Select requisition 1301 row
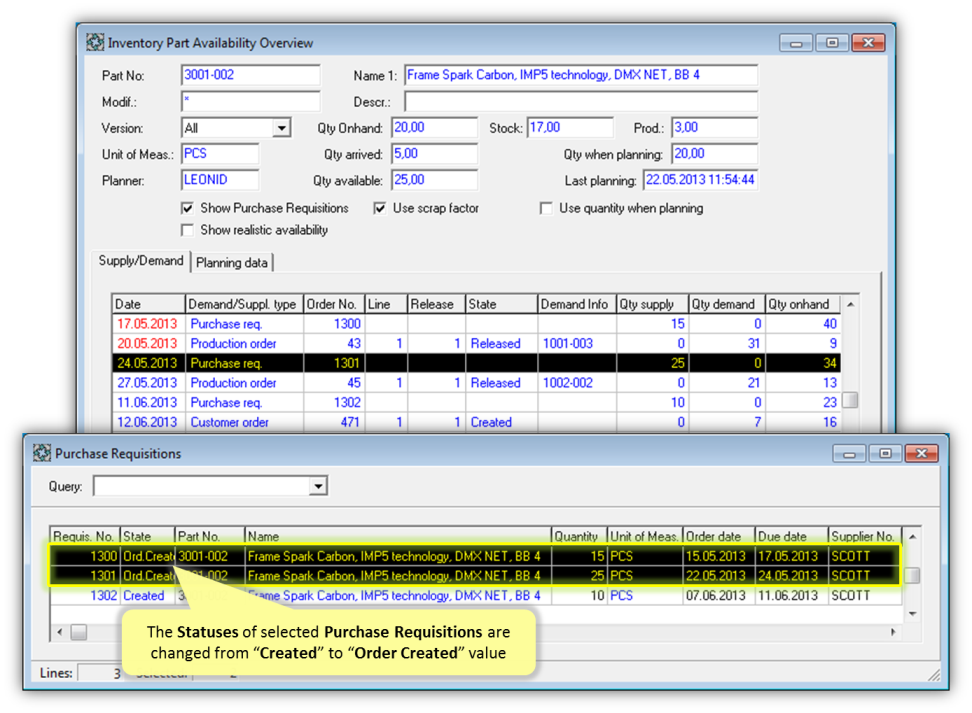This screenshot has width=972, height=713. [475, 576]
